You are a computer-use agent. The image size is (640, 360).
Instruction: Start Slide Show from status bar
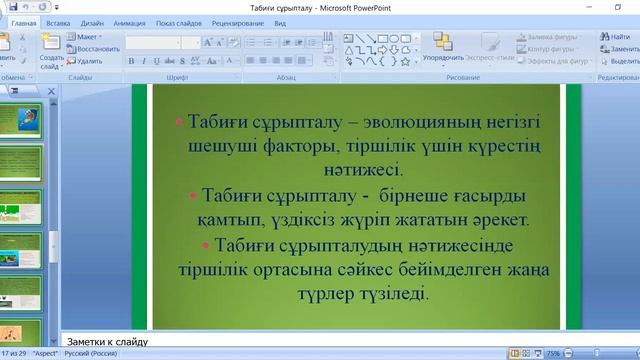point(538,353)
